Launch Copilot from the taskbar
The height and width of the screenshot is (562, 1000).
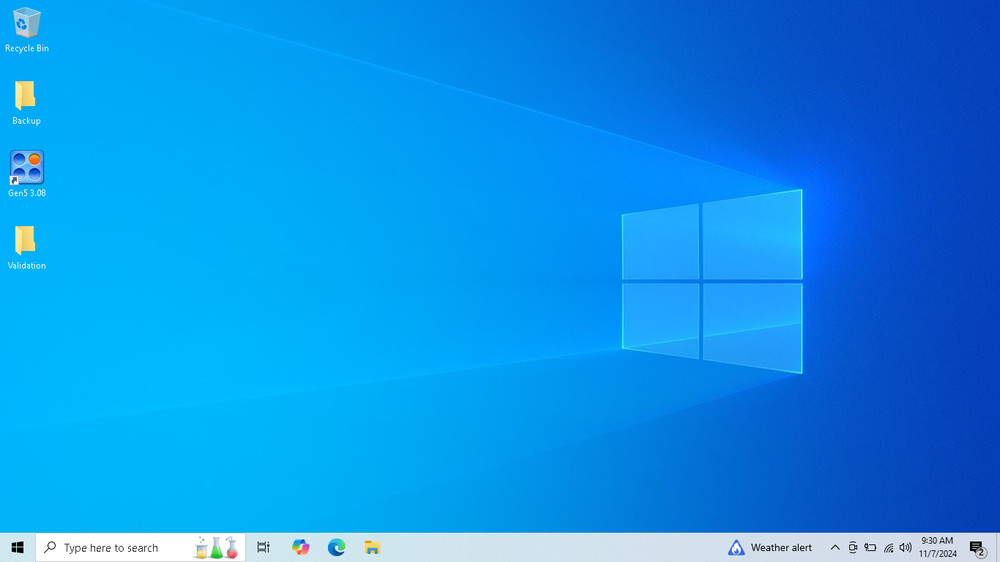point(301,547)
